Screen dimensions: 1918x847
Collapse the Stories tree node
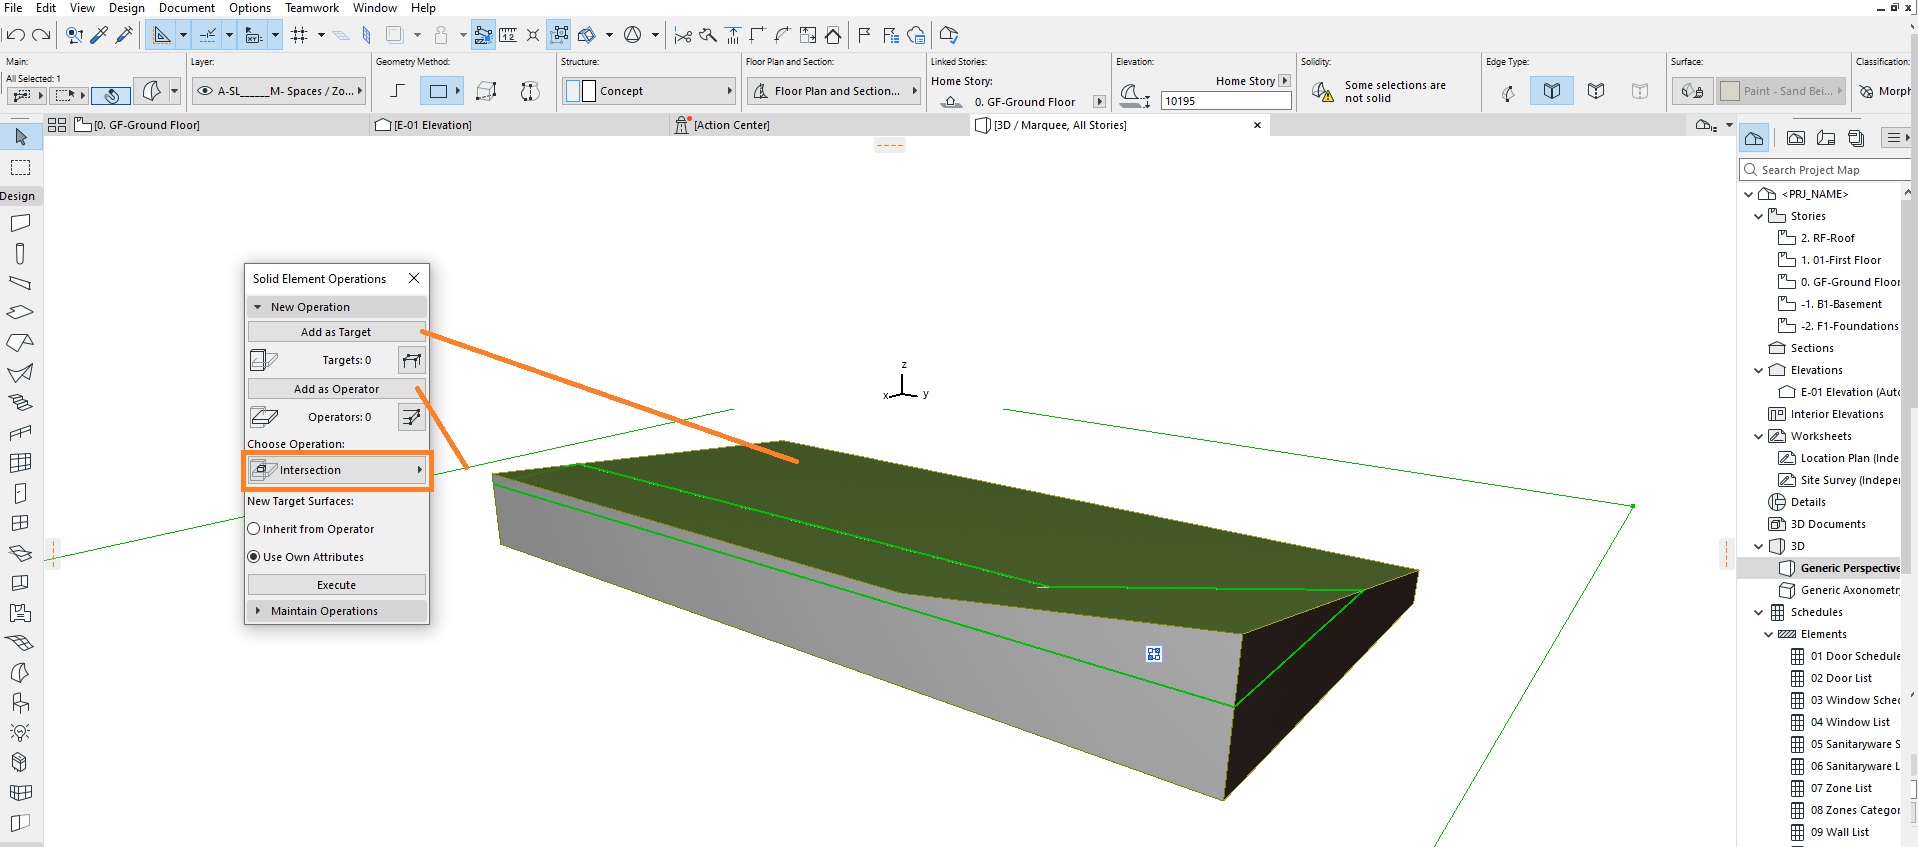pos(1759,216)
